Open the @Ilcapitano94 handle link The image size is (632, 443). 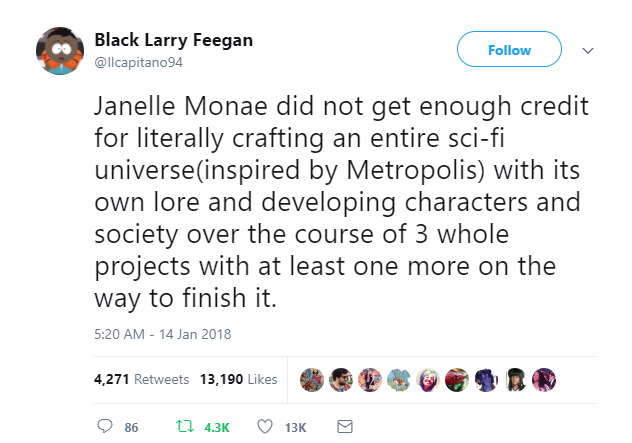[138, 62]
